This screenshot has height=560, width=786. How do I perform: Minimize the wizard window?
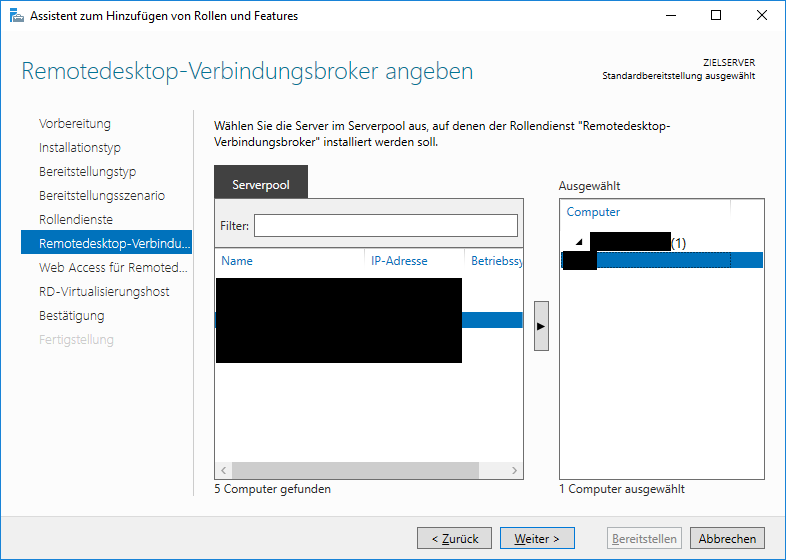[671, 16]
